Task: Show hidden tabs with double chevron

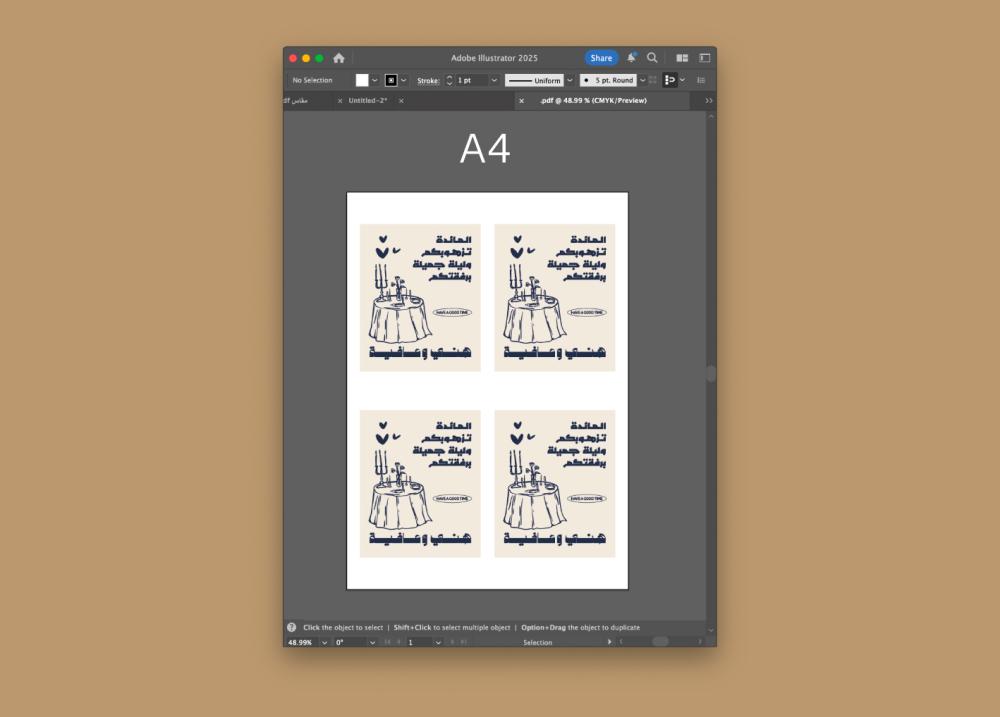Action: 708,101
